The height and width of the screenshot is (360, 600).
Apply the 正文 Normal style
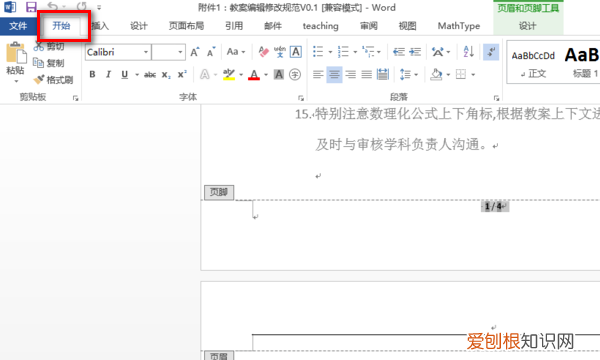[533, 64]
